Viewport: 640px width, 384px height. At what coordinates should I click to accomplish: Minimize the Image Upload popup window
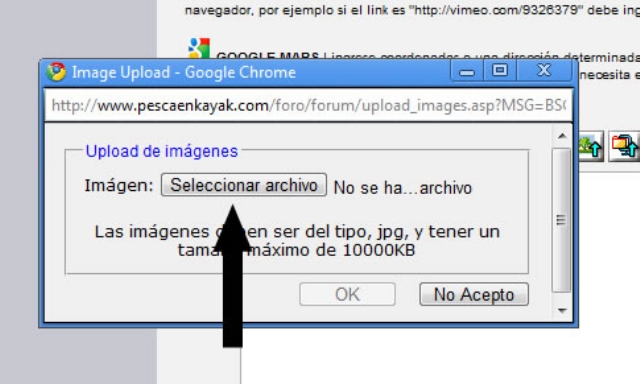pos(467,71)
